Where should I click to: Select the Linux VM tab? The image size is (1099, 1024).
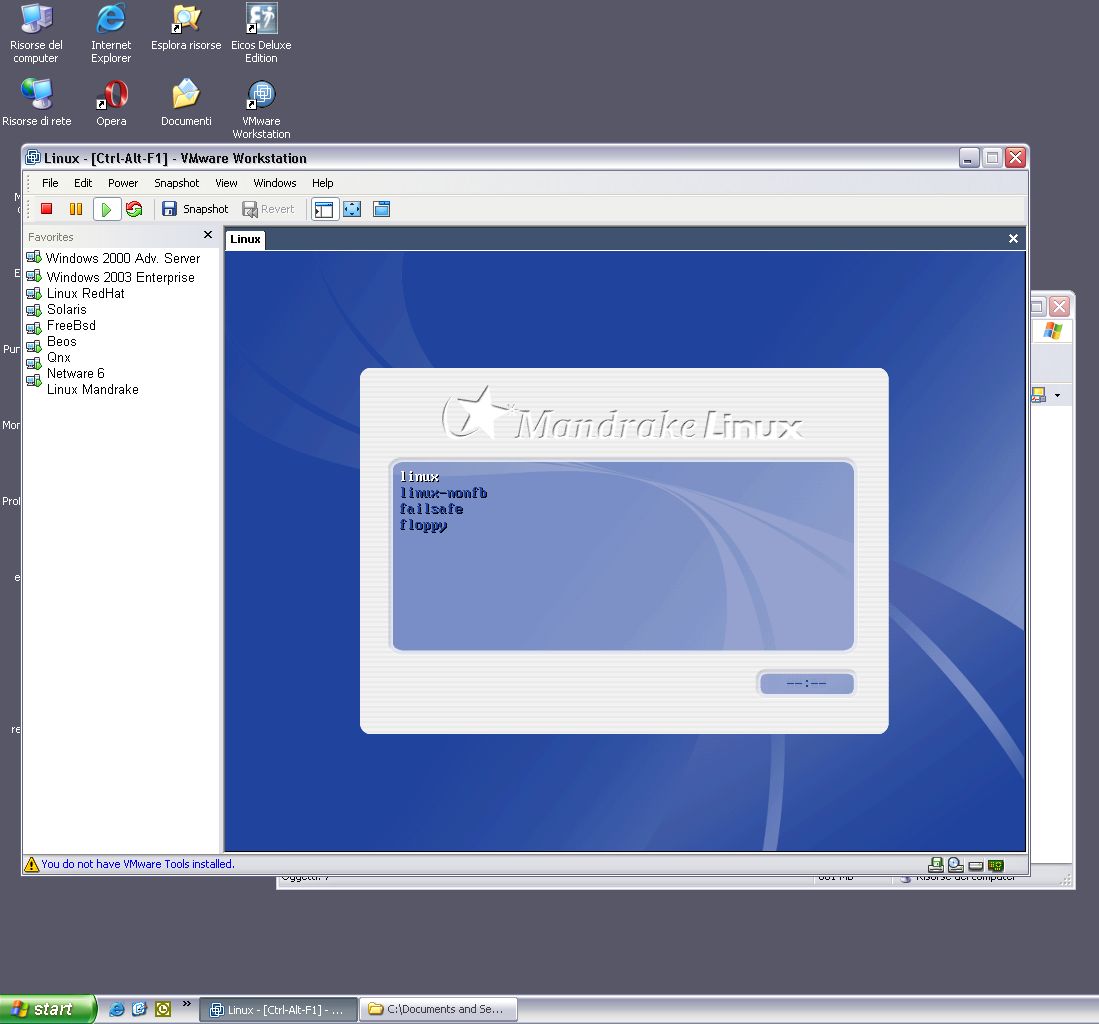point(245,239)
